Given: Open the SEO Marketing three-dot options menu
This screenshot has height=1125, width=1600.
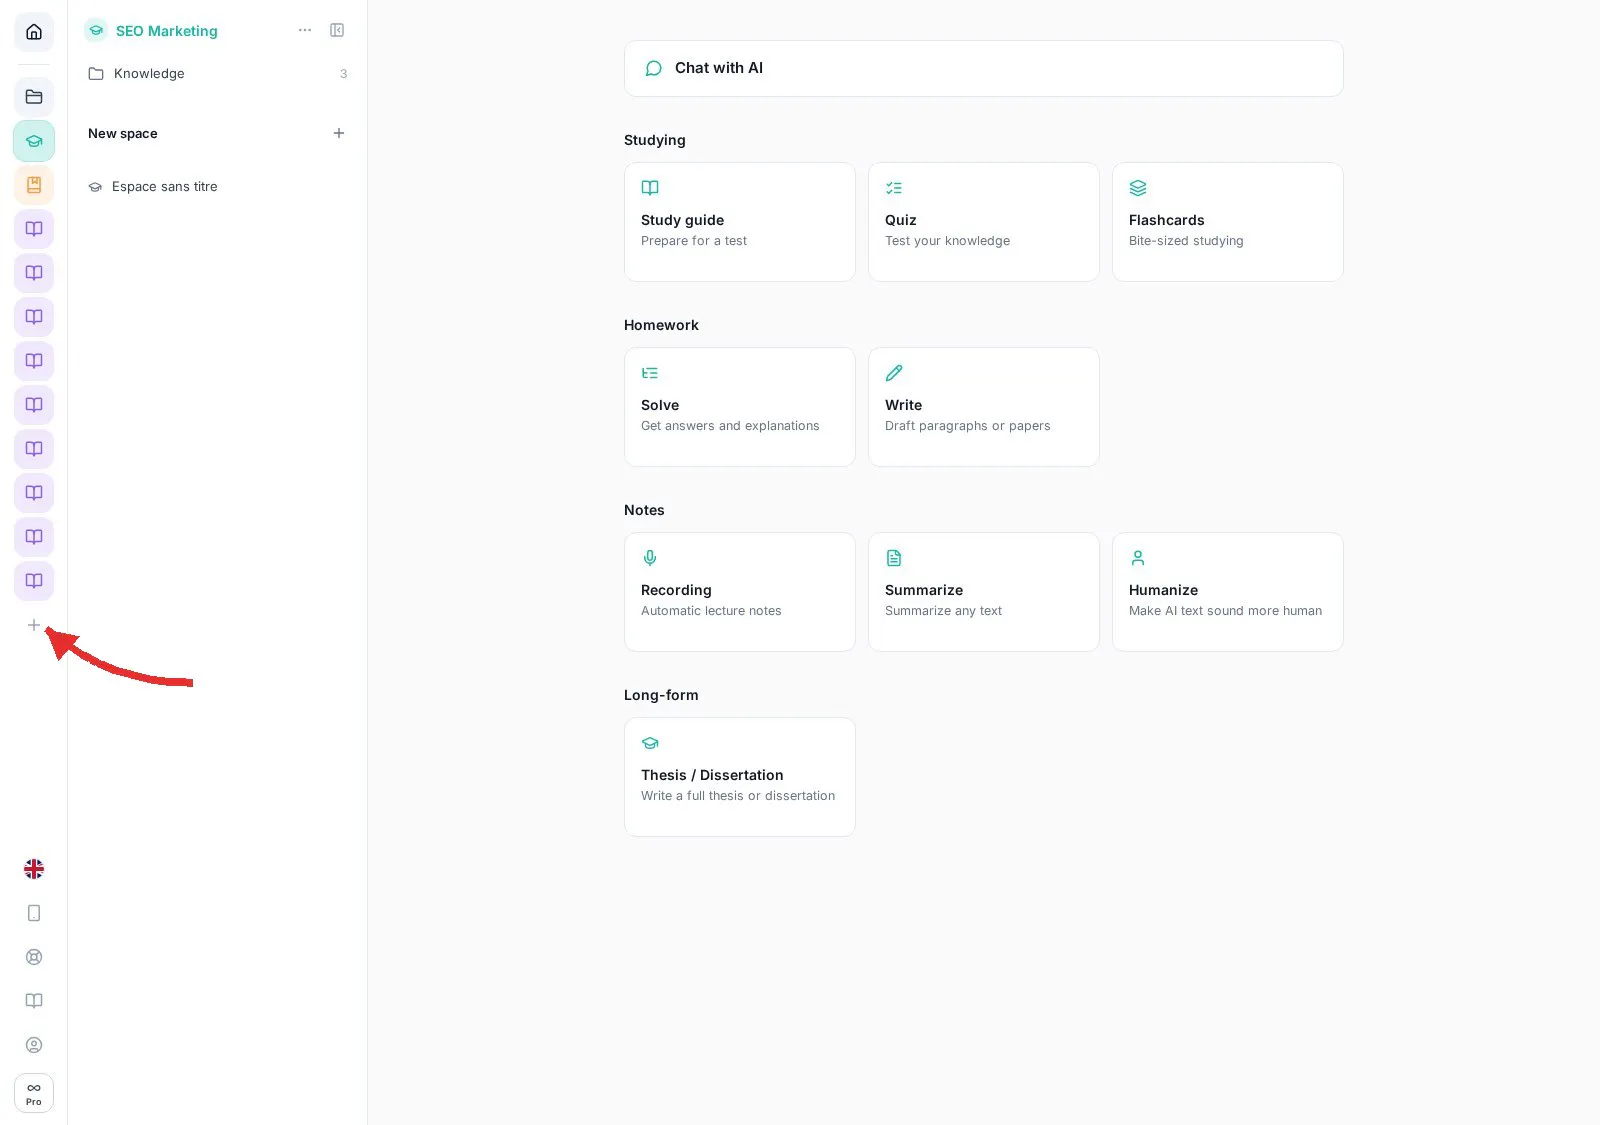Looking at the screenshot, I should [305, 31].
